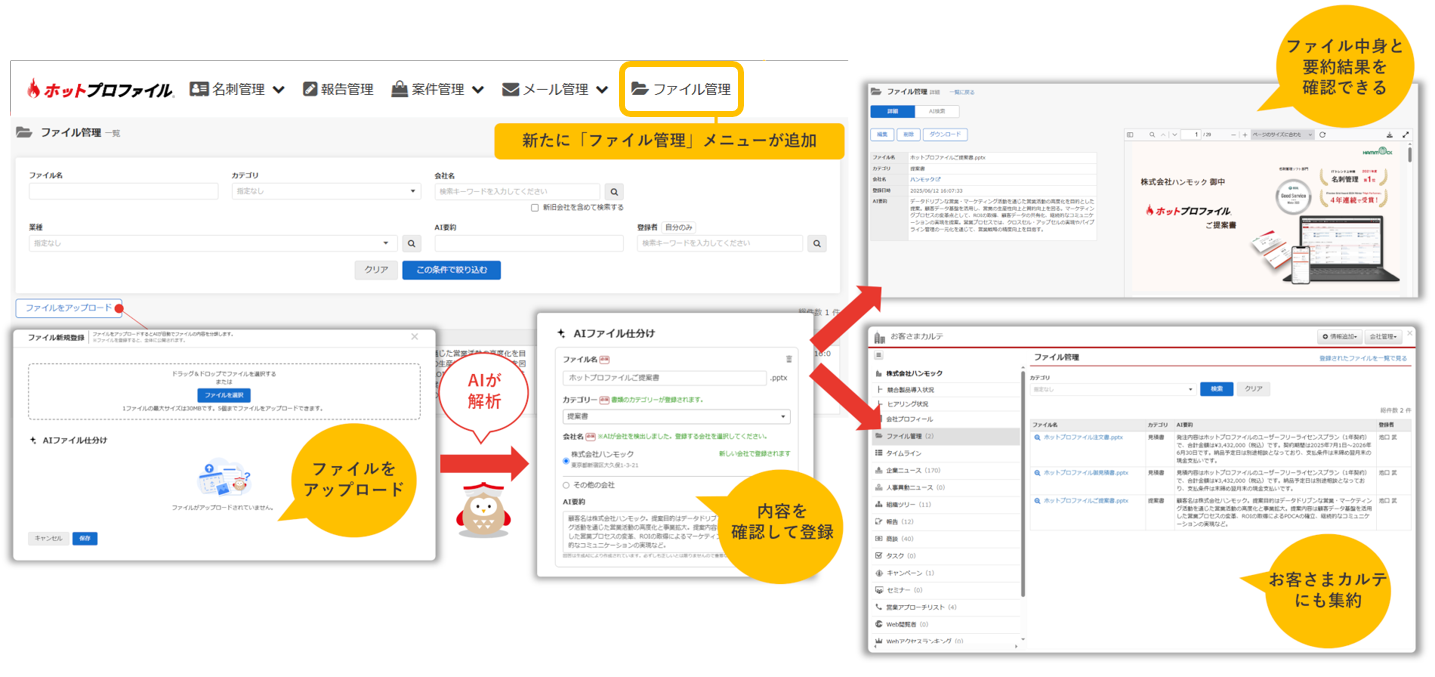The image size is (1435, 677).
Task: Open the カテゴリ dropdown in search form
Action: click(326, 191)
